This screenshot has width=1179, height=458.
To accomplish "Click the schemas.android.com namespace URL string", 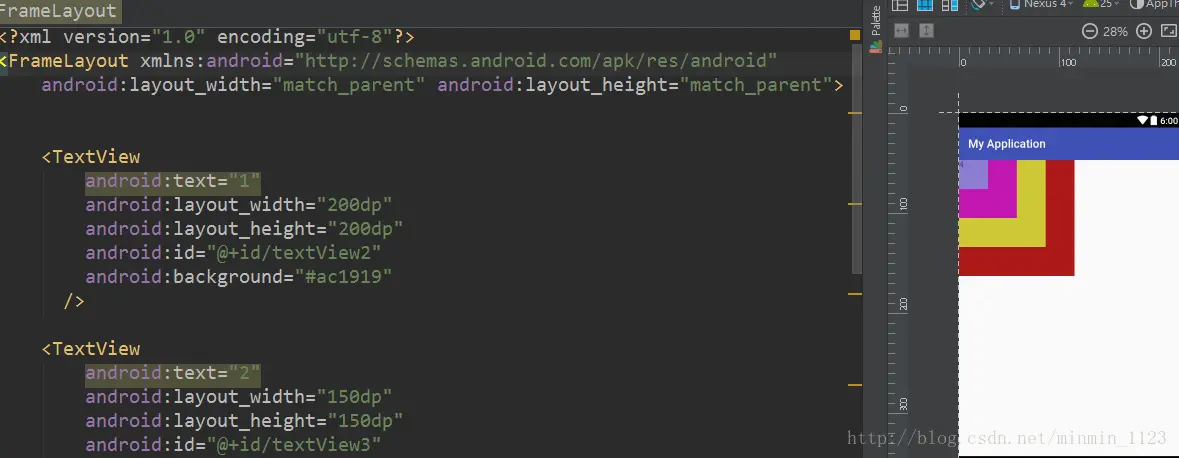I will coord(536,61).
